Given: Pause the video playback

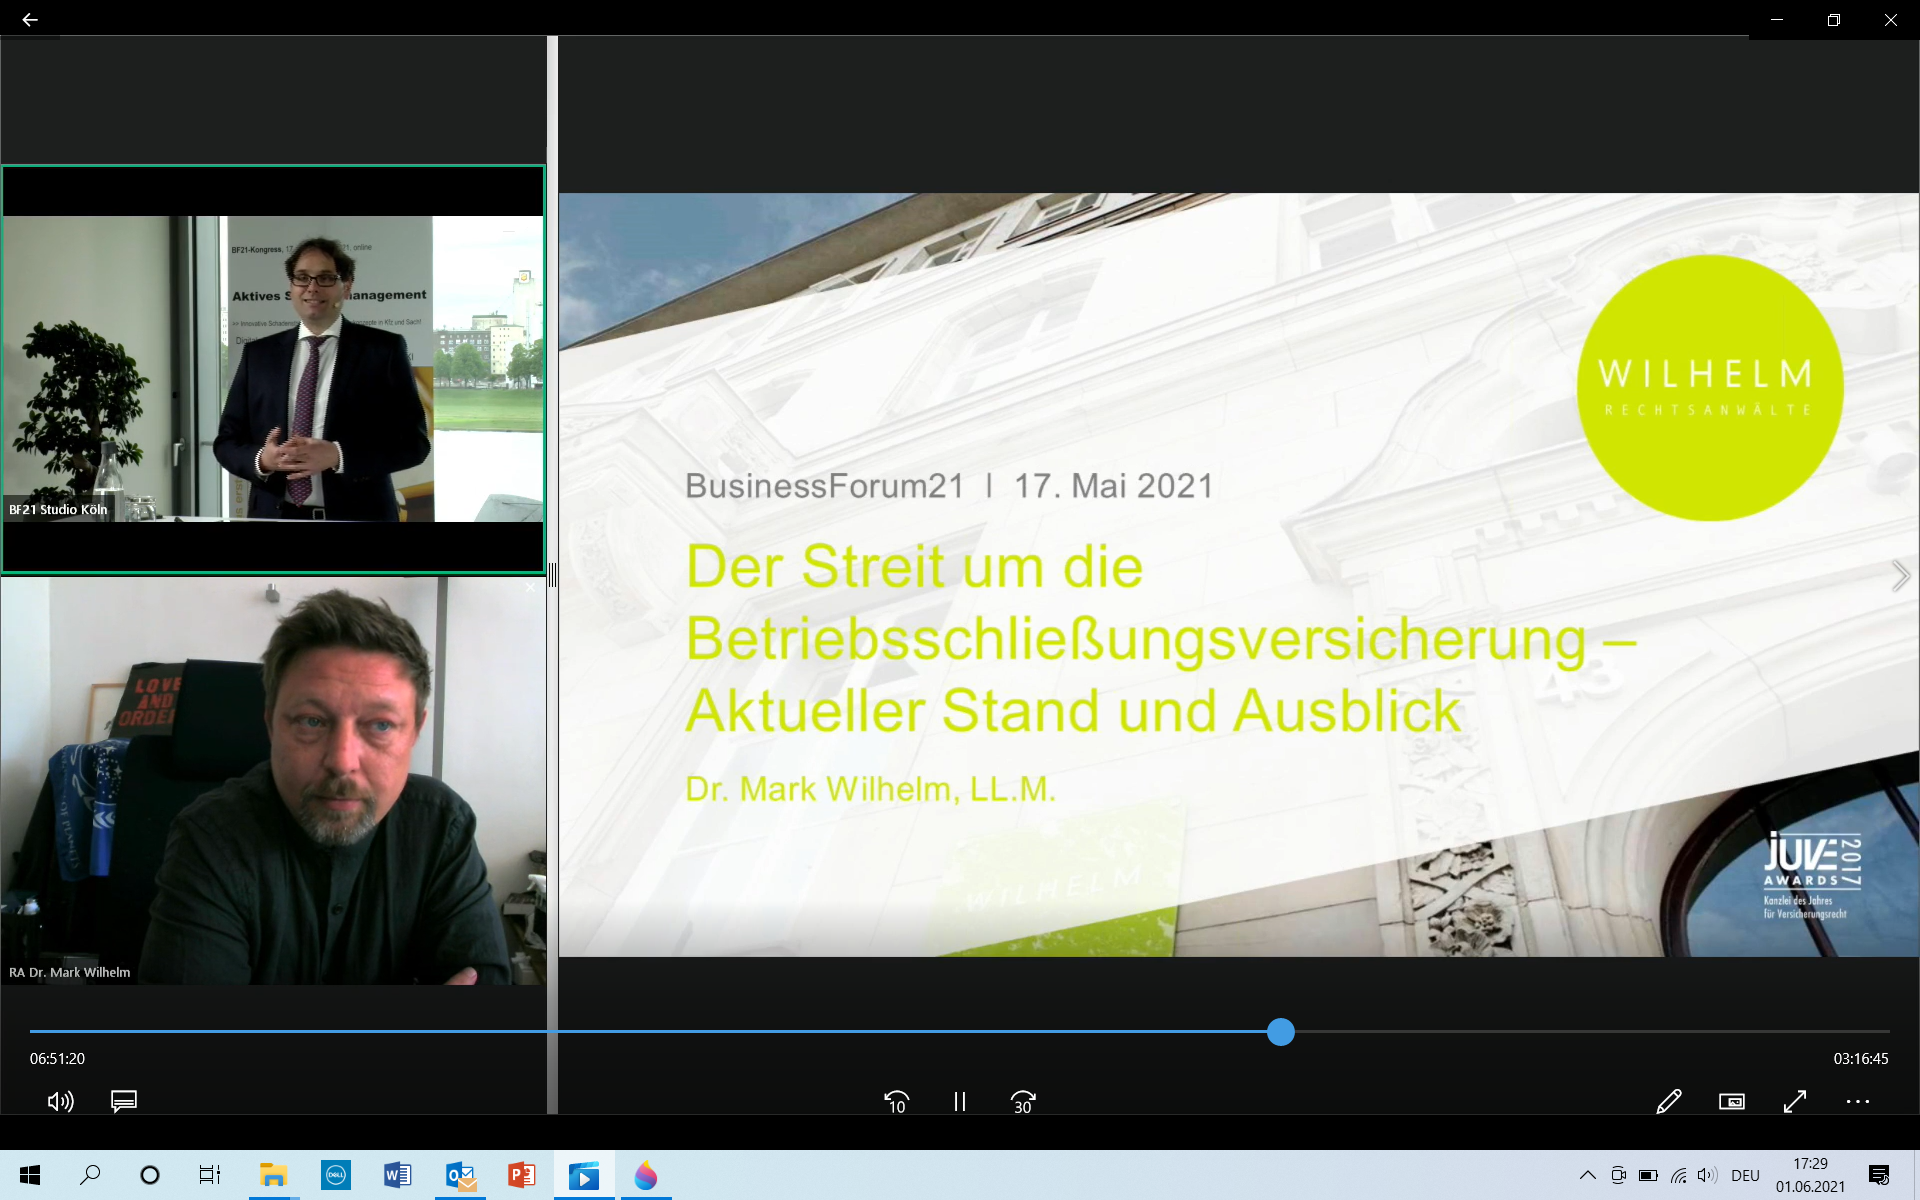Looking at the screenshot, I should point(959,1101).
